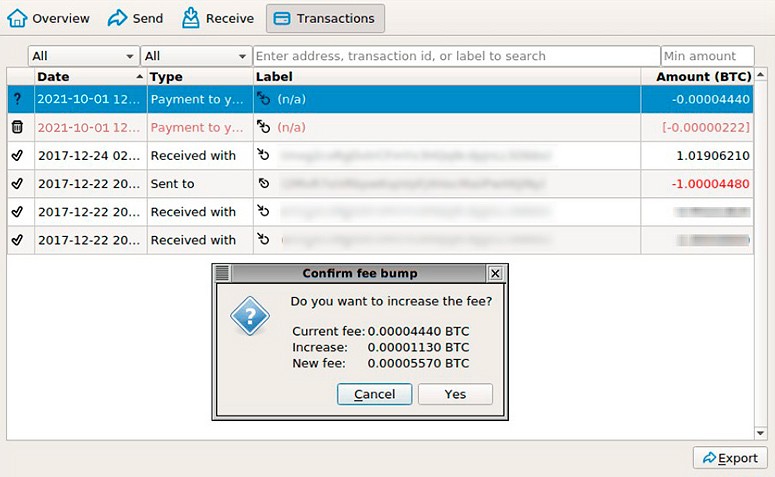Open the Overview tab
Viewport: 775px width, 477px height.
click(x=48, y=18)
